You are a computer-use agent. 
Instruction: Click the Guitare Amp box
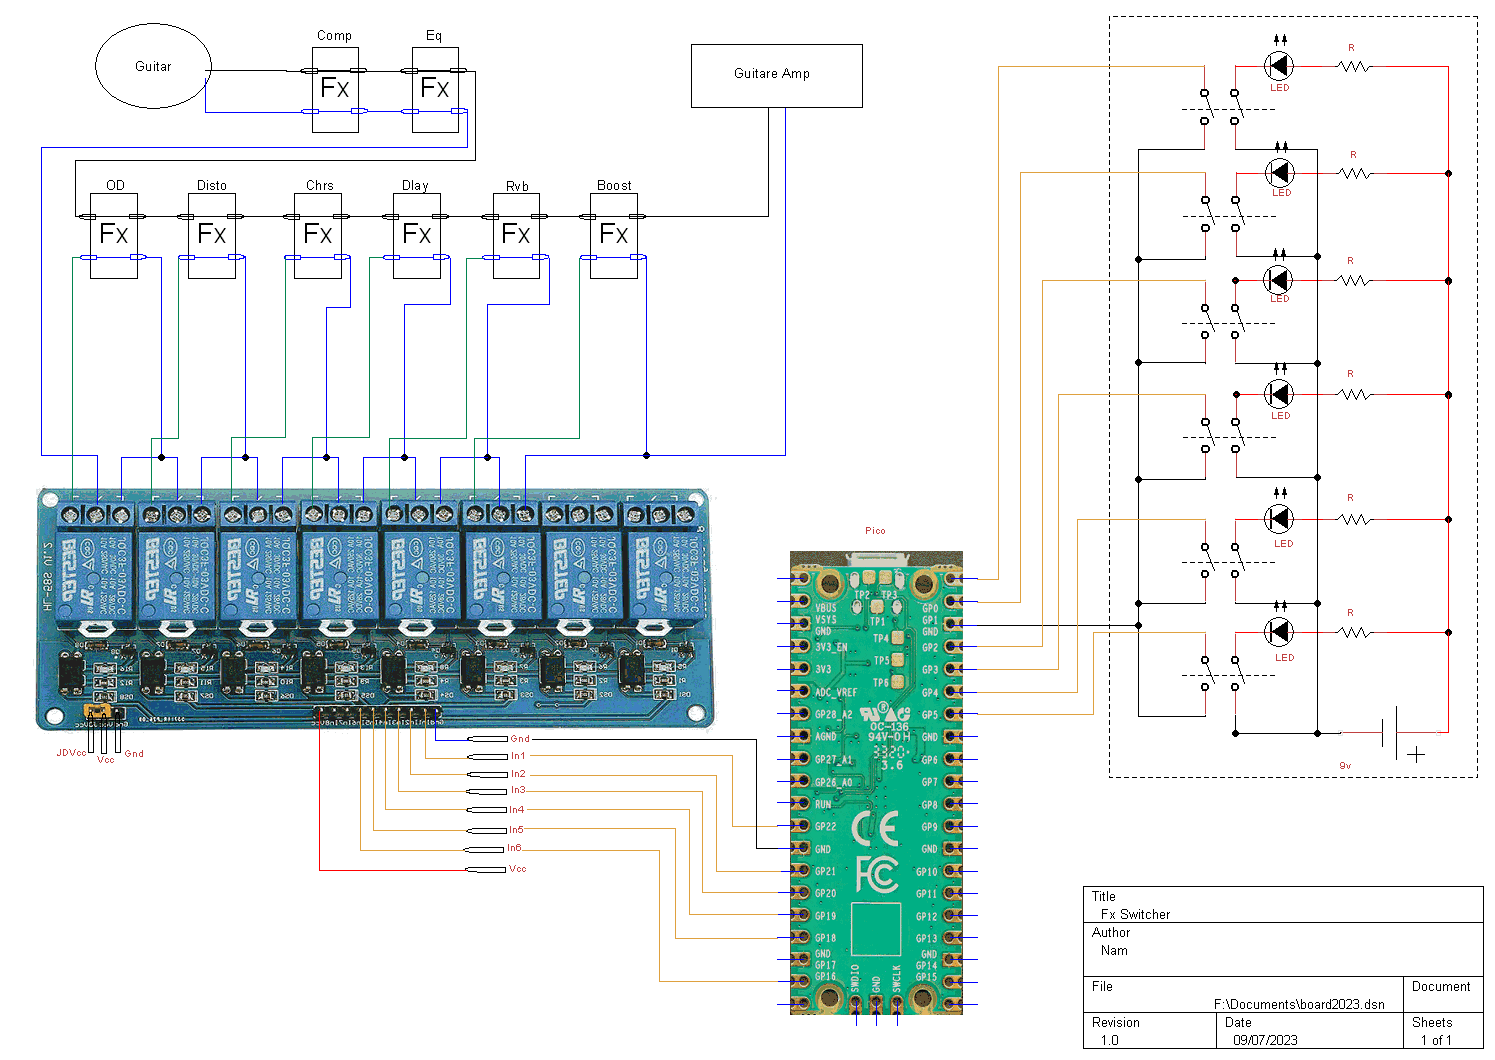click(777, 76)
